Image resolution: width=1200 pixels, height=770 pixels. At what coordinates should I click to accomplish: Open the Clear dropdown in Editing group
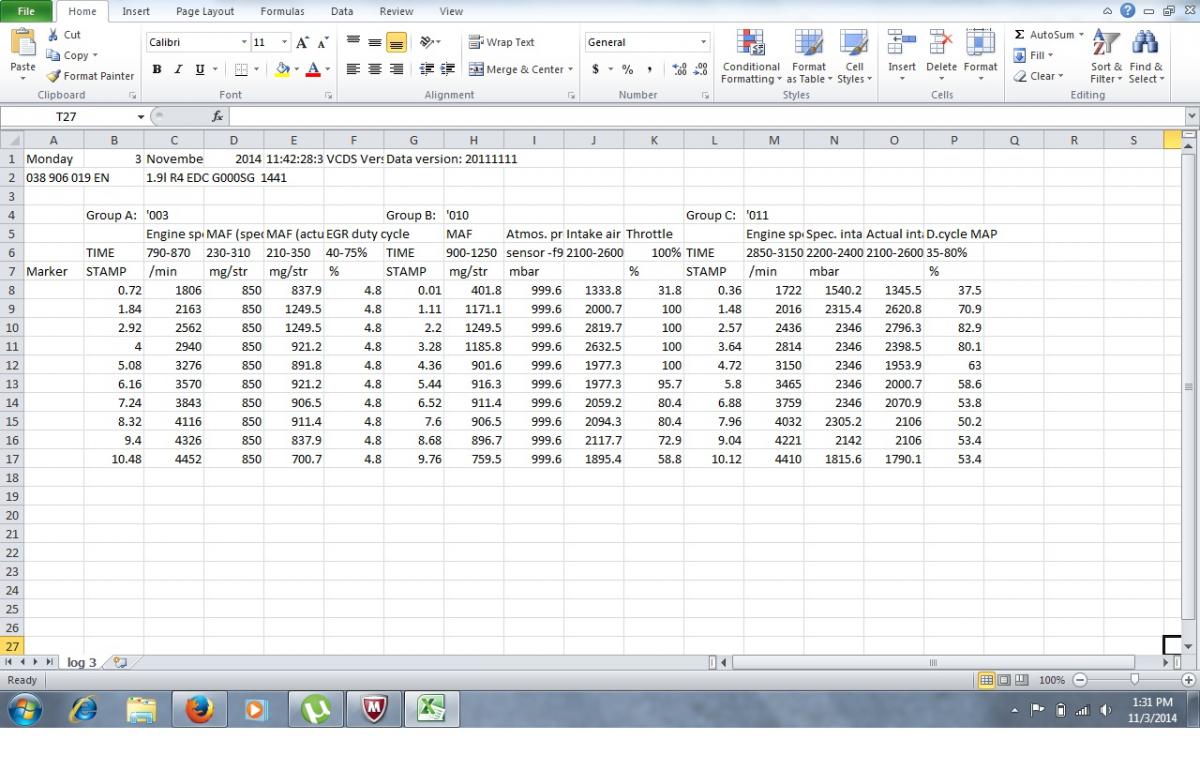click(1038, 76)
